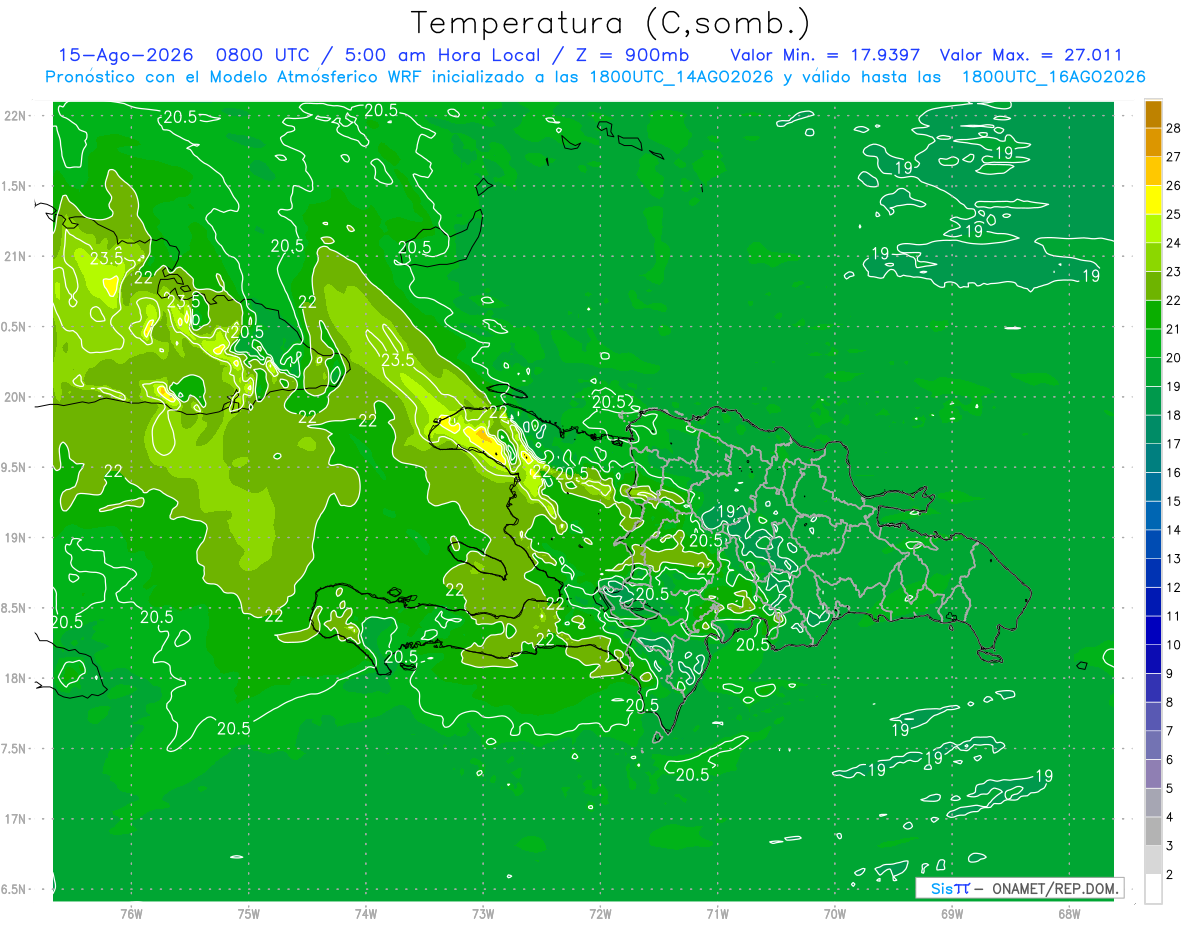1200x927 pixels.
Task: Click the "72W" longitude axis label
Action: pos(600,914)
